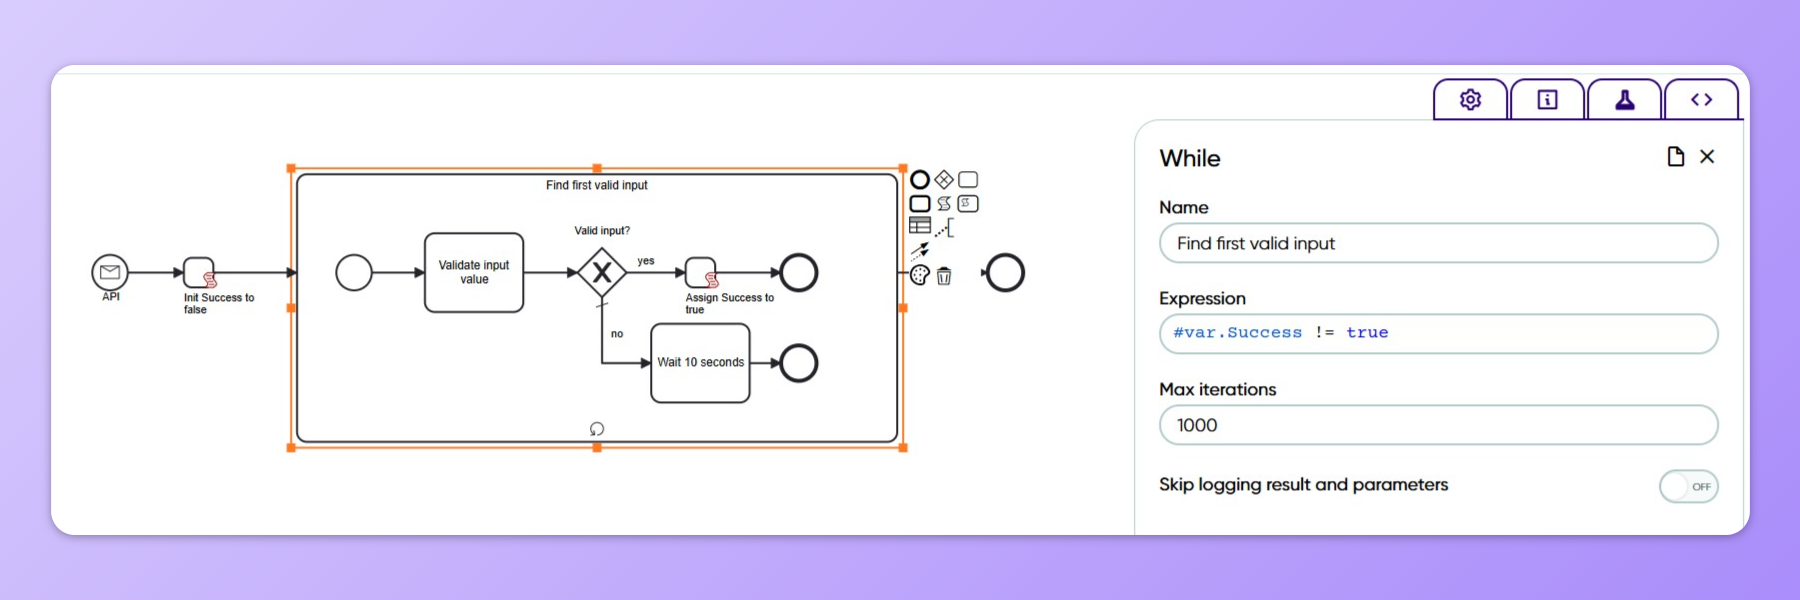1800x600 pixels.
Task: Click the 'While' panel heading
Action: 1190,158
